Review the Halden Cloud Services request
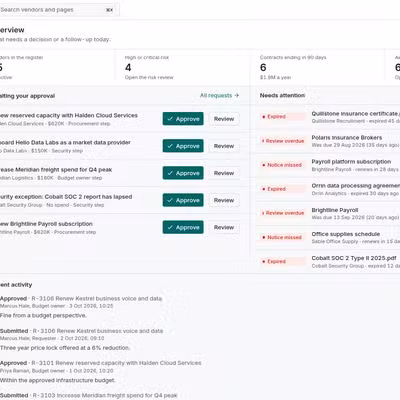This screenshot has width=400, height=400. click(224, 119)
